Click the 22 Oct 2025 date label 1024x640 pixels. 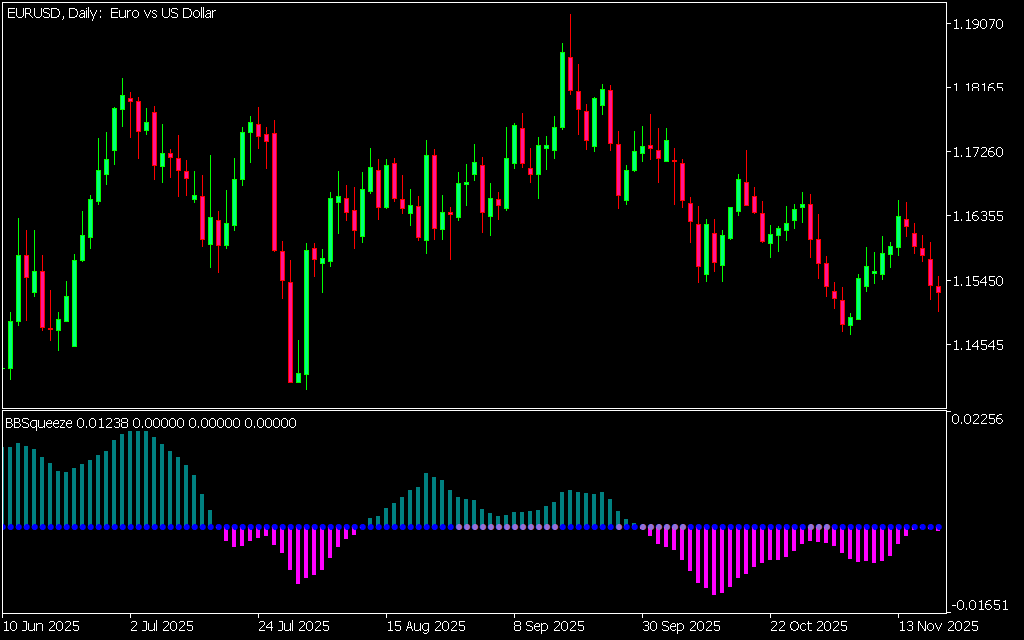point(808,626)
